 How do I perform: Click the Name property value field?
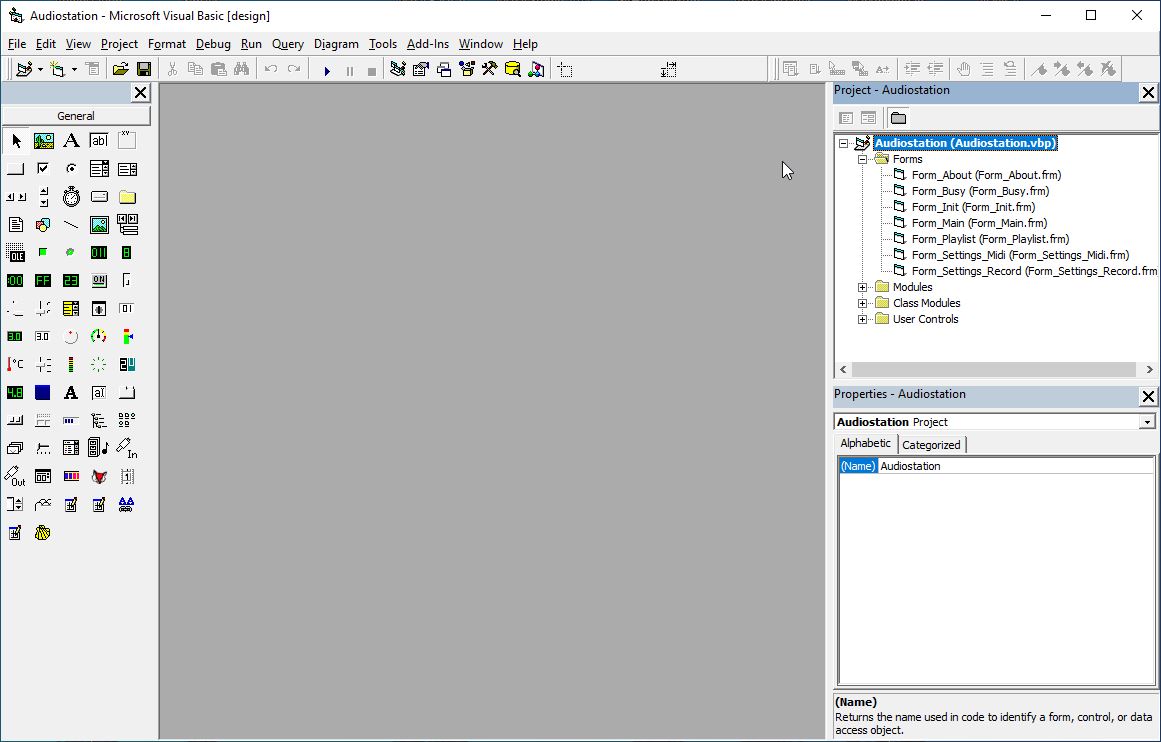coord(1016,466)
